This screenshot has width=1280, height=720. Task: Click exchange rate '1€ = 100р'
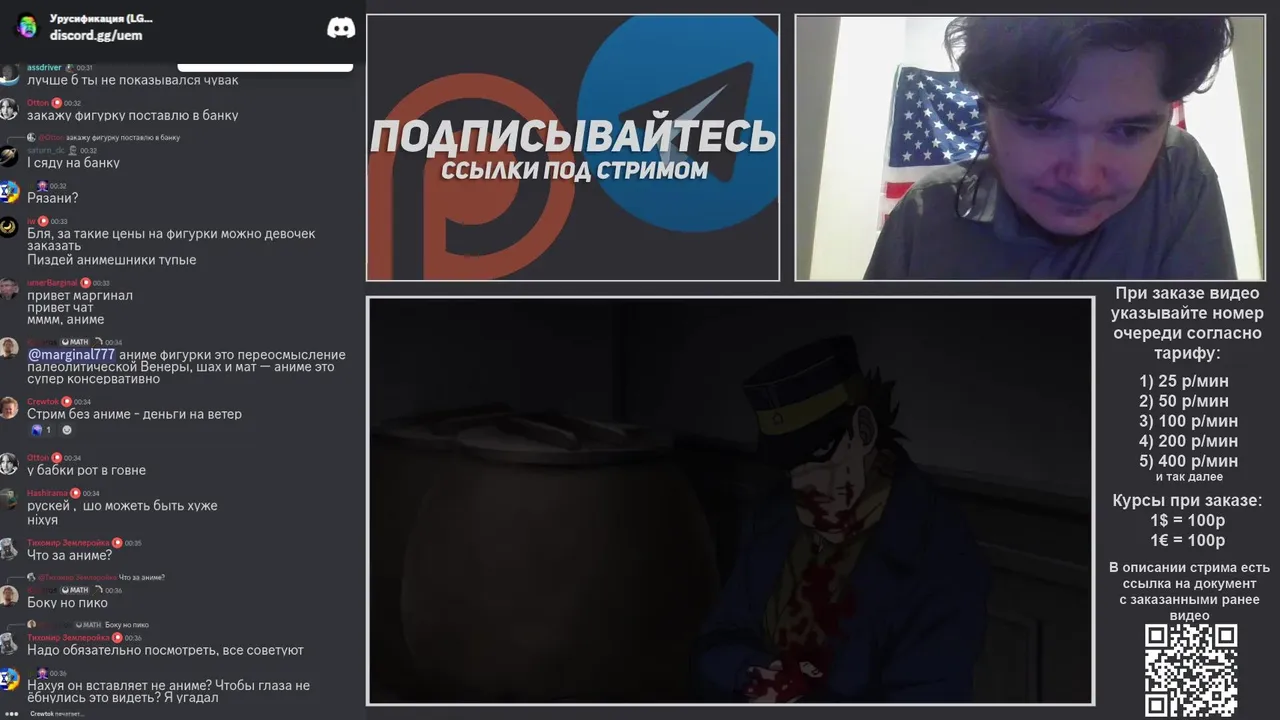click(1188, 541)
